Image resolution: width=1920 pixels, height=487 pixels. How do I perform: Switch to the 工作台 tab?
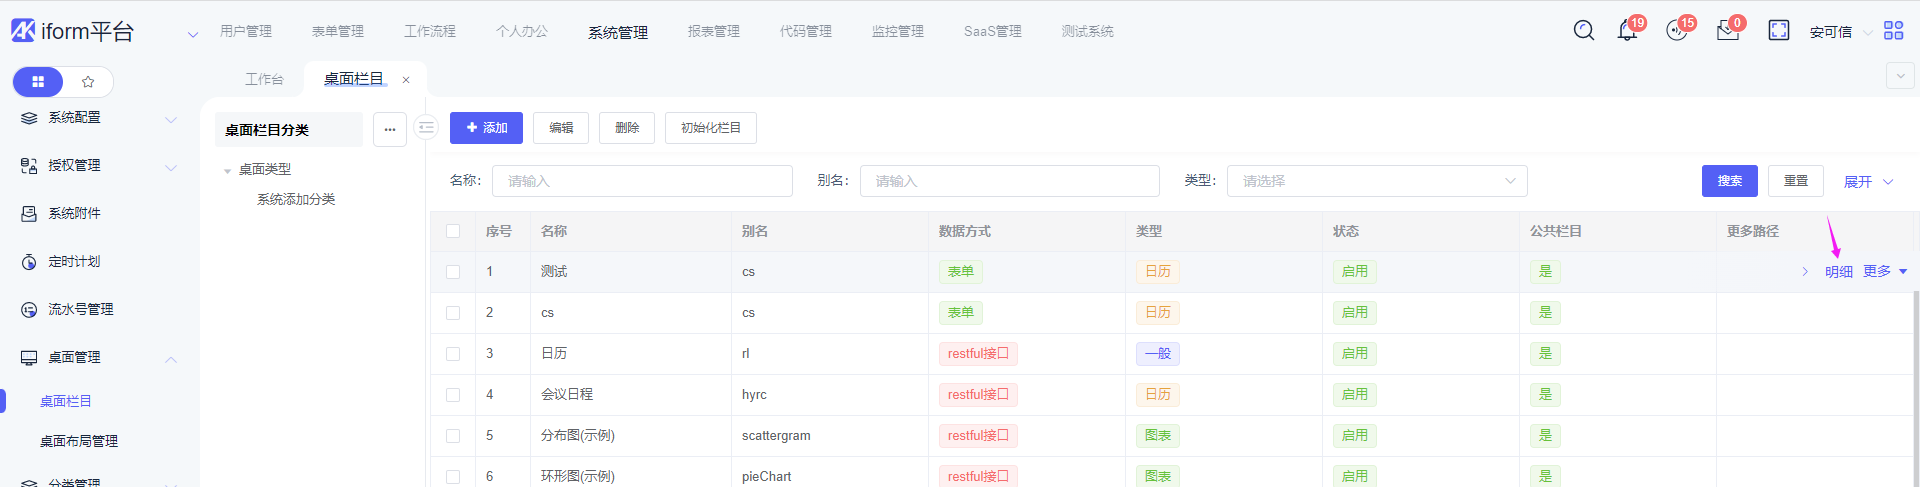264,79
